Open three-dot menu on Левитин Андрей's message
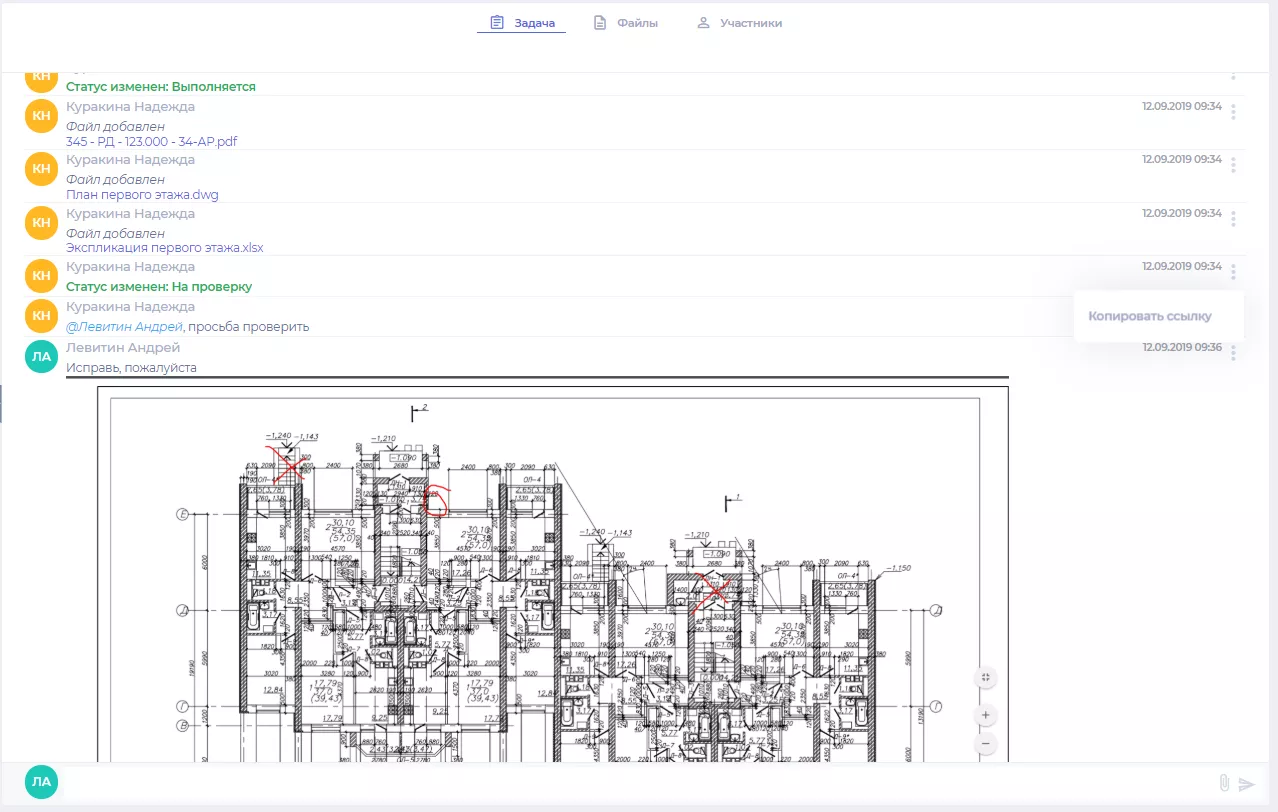Screen dimensions: 1278x812 pyautogui.click(x=1233, y=352)
